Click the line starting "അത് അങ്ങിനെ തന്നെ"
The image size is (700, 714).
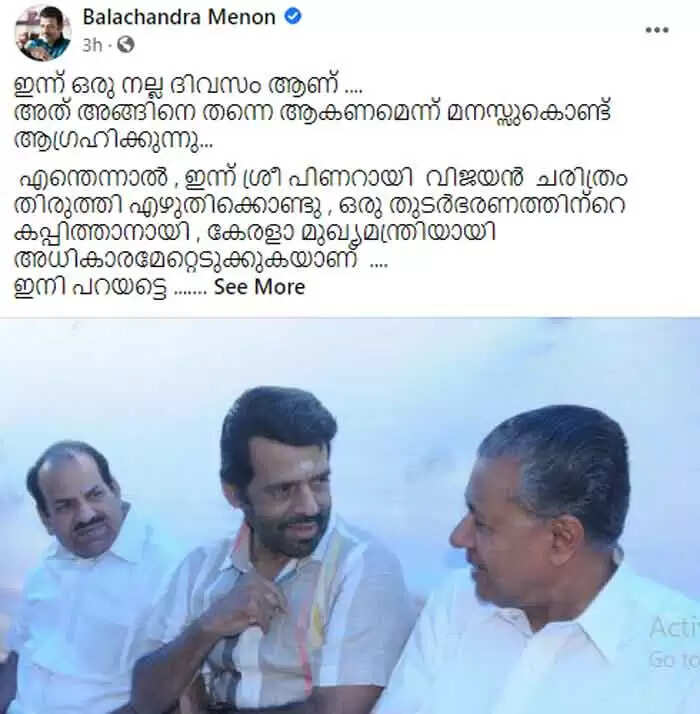click(312, 113)
